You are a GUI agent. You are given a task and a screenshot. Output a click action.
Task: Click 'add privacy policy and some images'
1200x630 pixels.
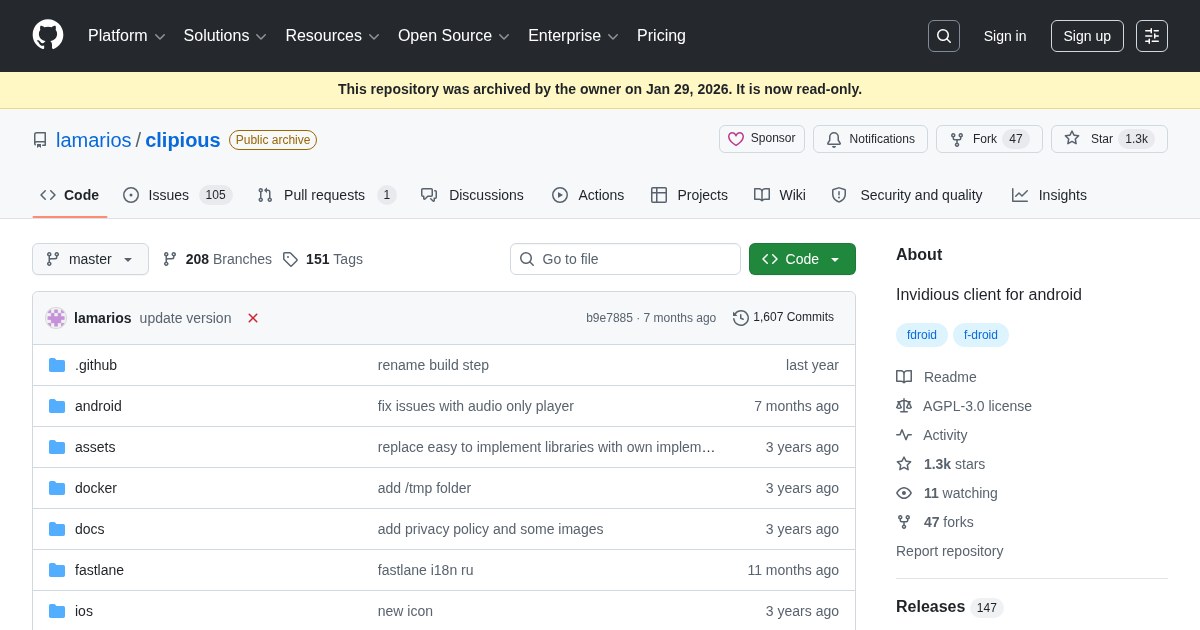click(490, 529)
